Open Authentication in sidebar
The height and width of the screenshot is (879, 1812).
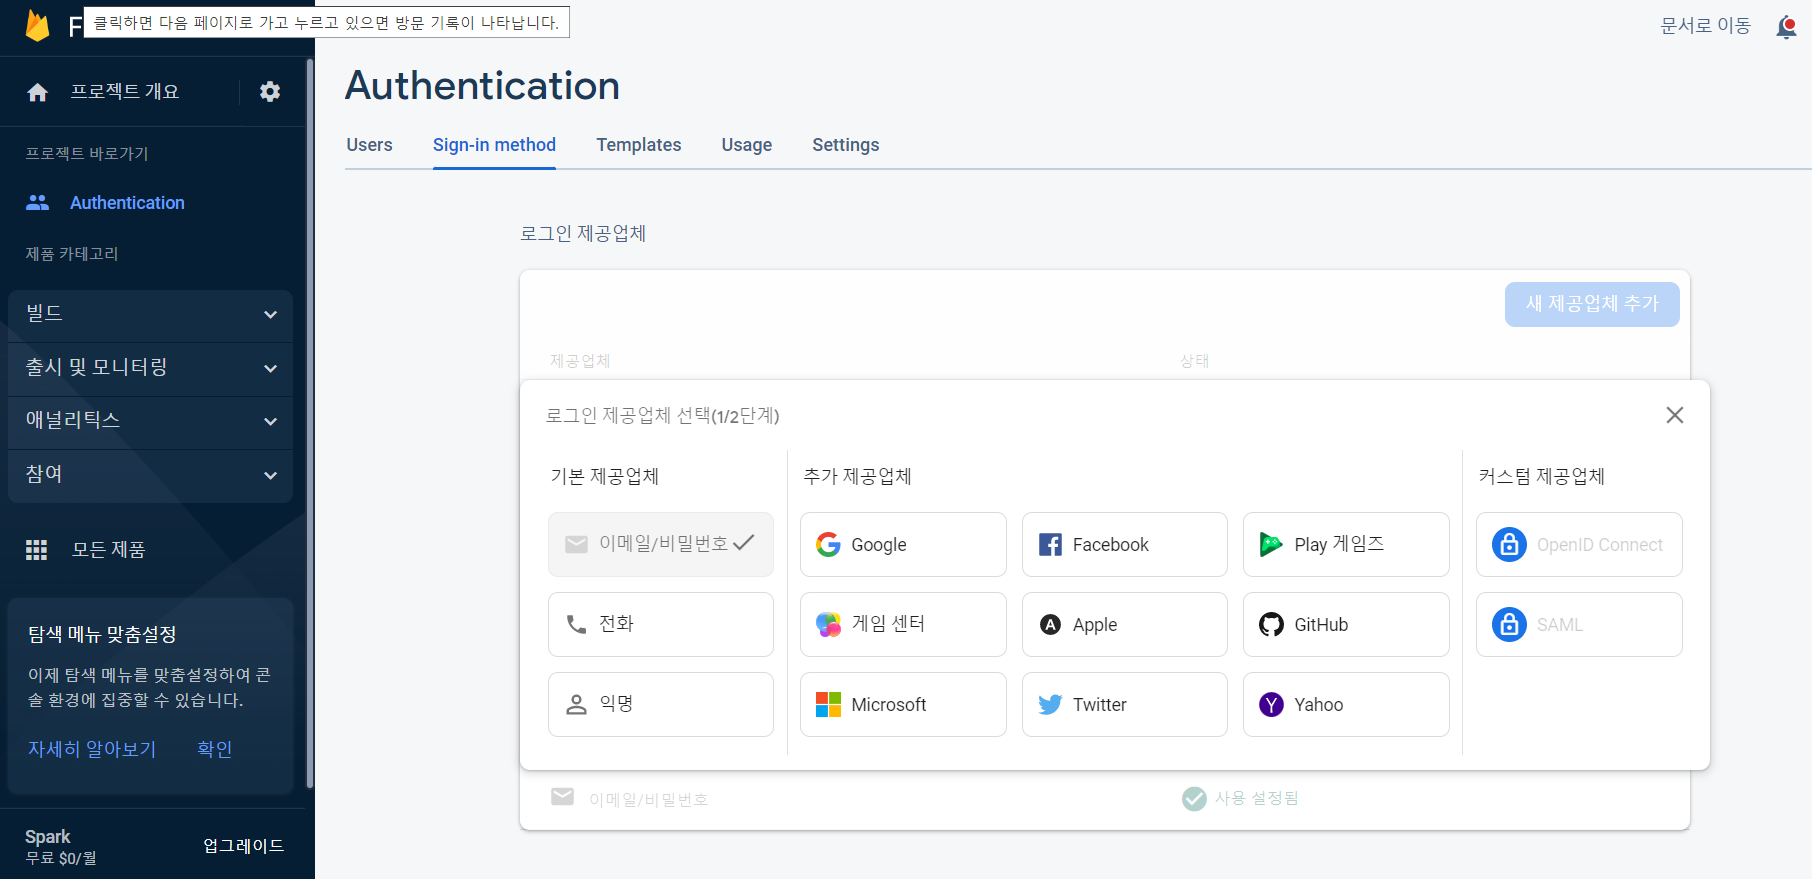coord(127,203)
